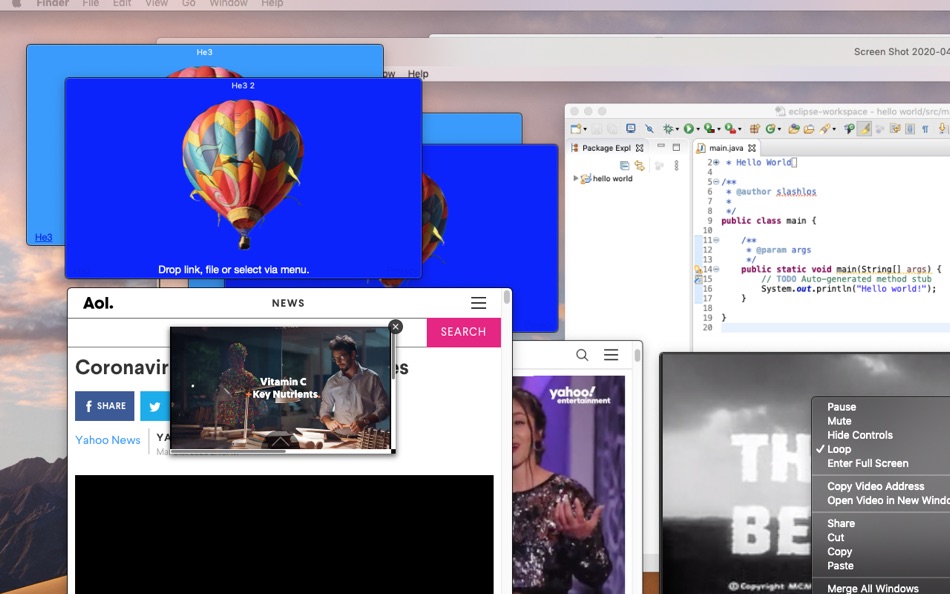
Task: Click the Facebook SHARE button
Action: tap(104, 406)
